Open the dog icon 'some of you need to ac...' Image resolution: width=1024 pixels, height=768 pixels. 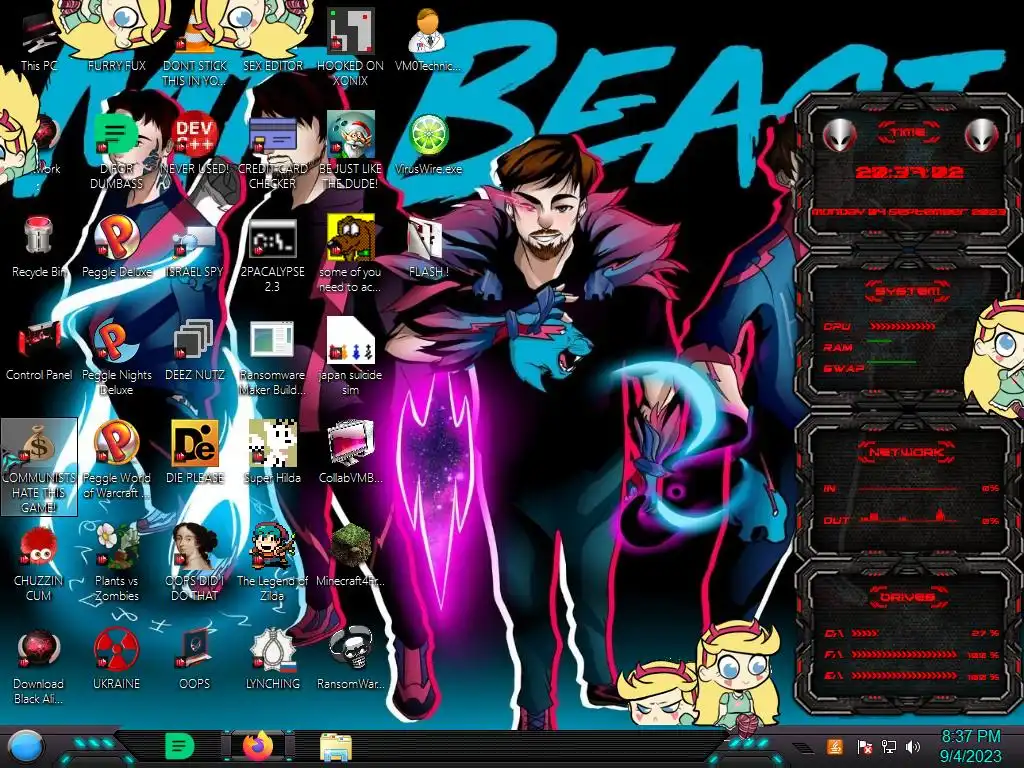point(350,255)
